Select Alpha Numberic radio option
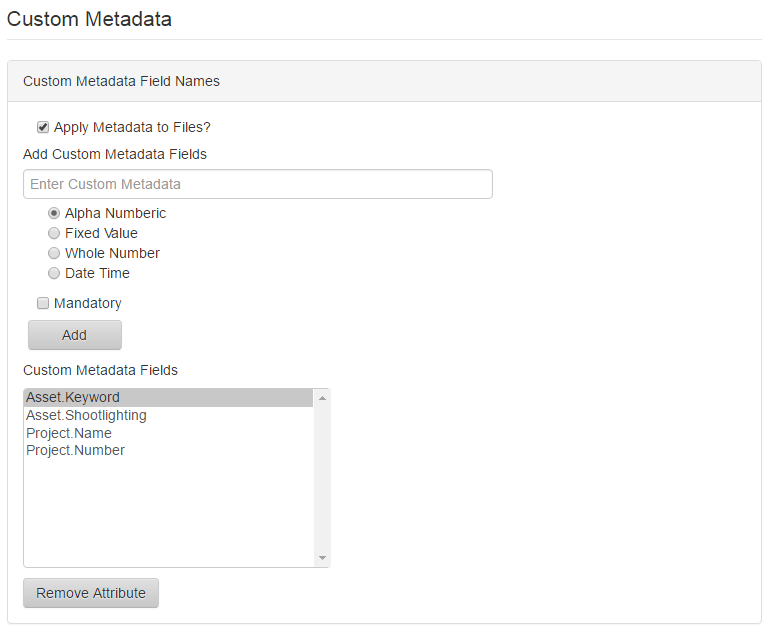The image size is (769, 632). (x=54, y=213)
